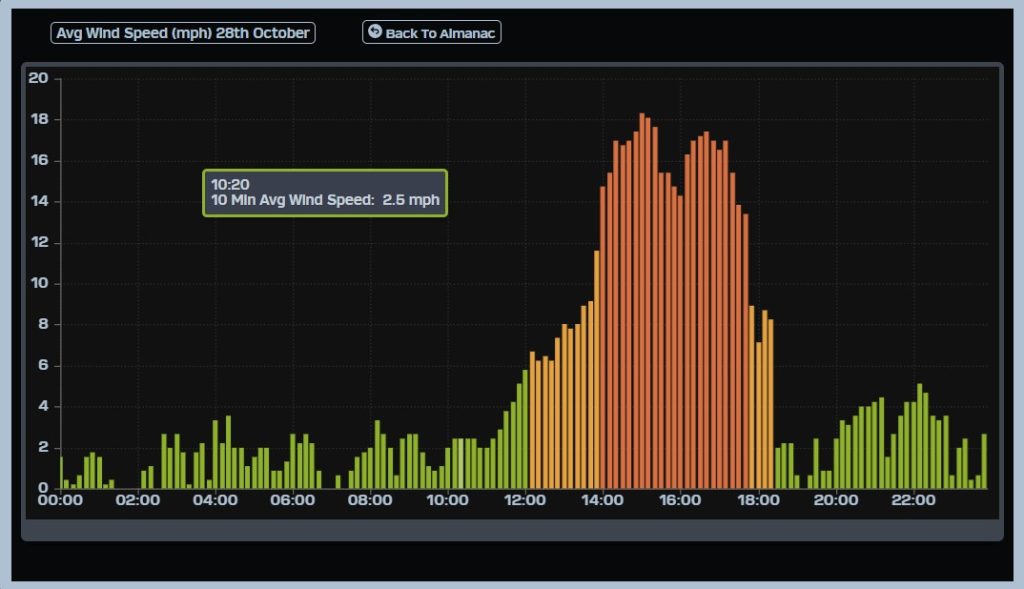Image resolution: width=1024 pixels, height=589 pixels.
Task: Click the Back To Almanac button text
Action: click(x=440, y=33)
